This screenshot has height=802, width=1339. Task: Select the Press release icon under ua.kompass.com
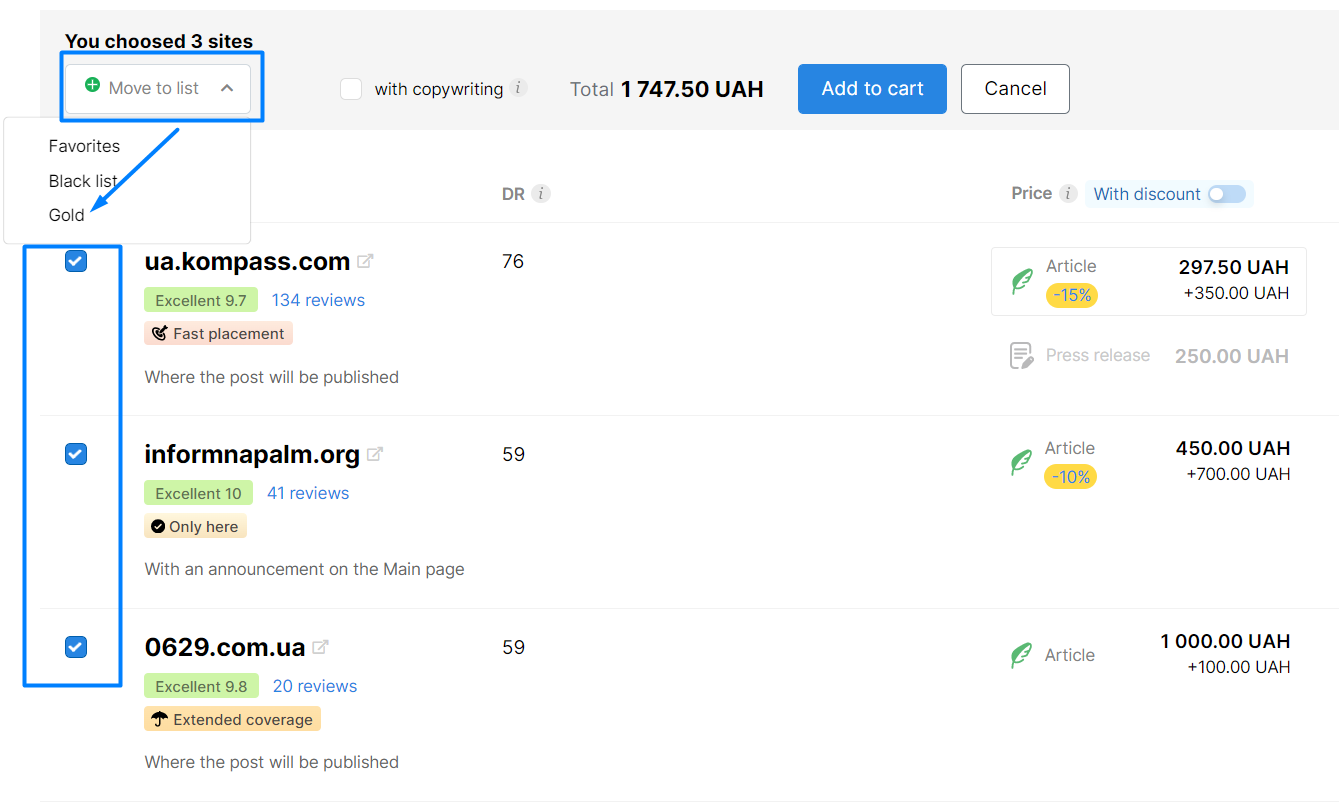(1021, 355)
